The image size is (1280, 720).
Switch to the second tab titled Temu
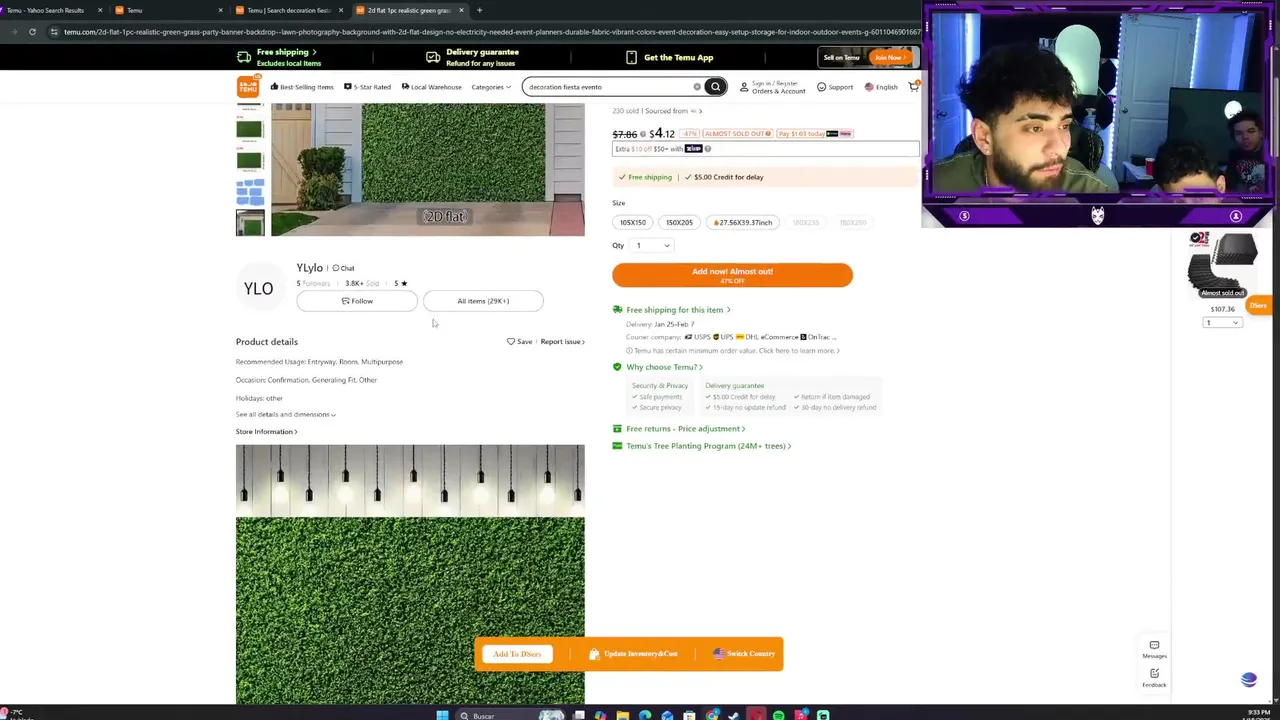tap(166, 10)
